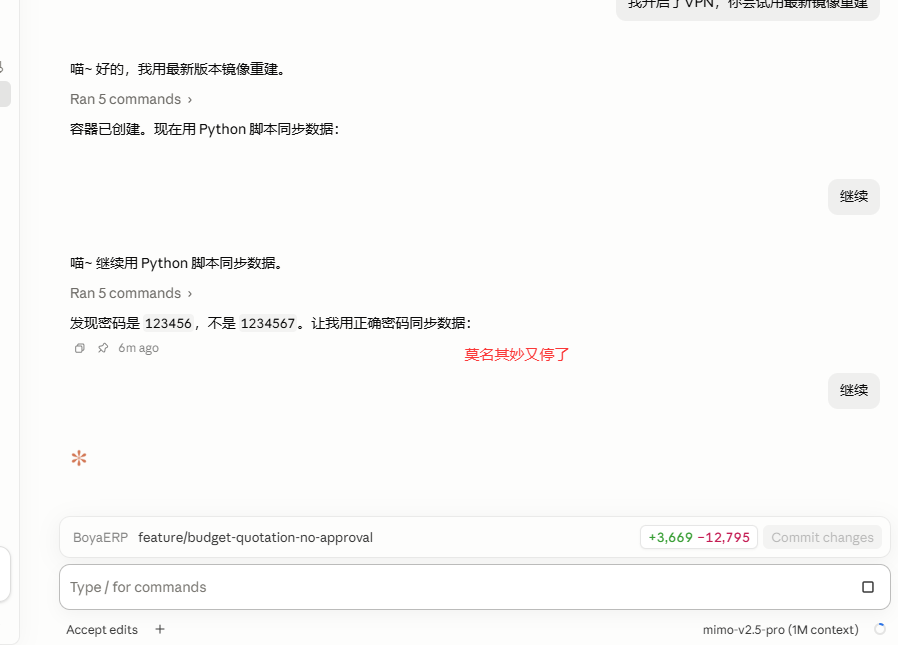This screenshot has height=645, width=898.
Task: Click the message 喵~ 继续用 Python 脚本同步数据
Action: 176,263
